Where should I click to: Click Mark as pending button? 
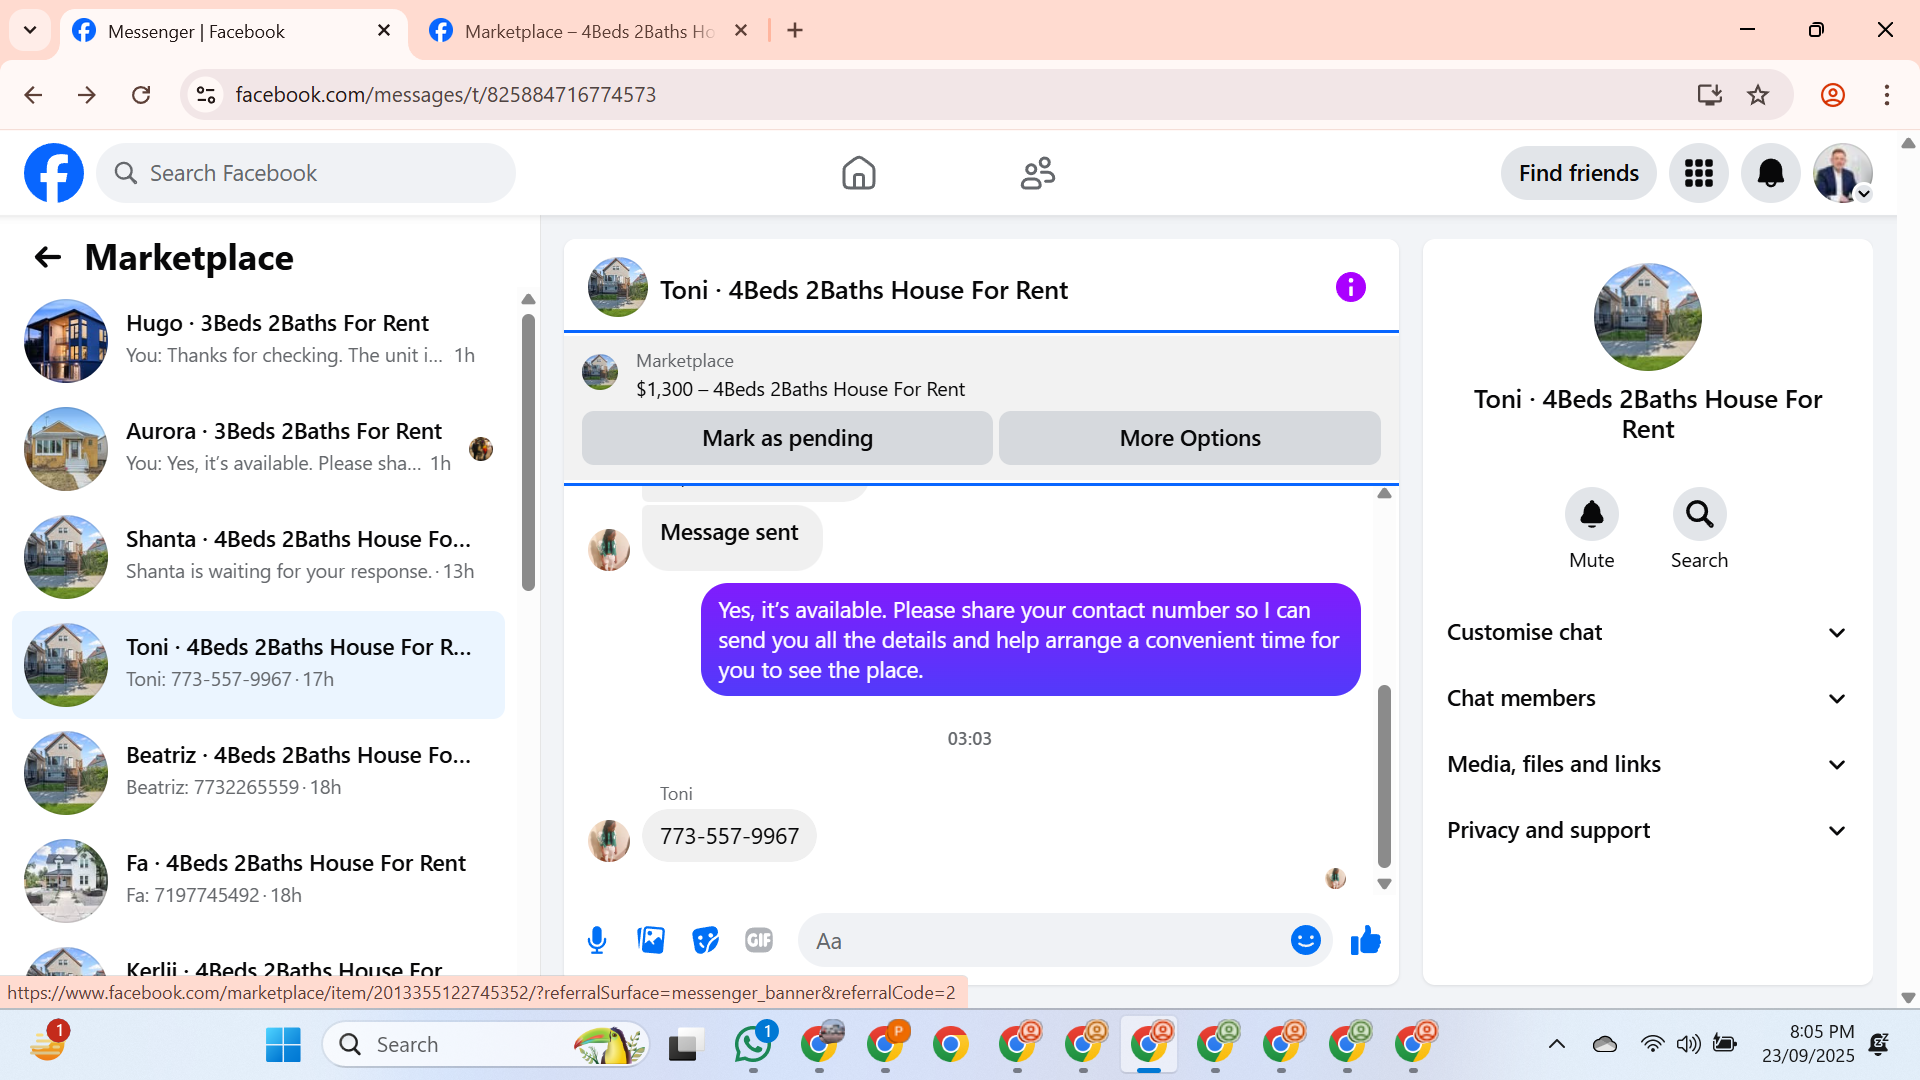point(787,438)
